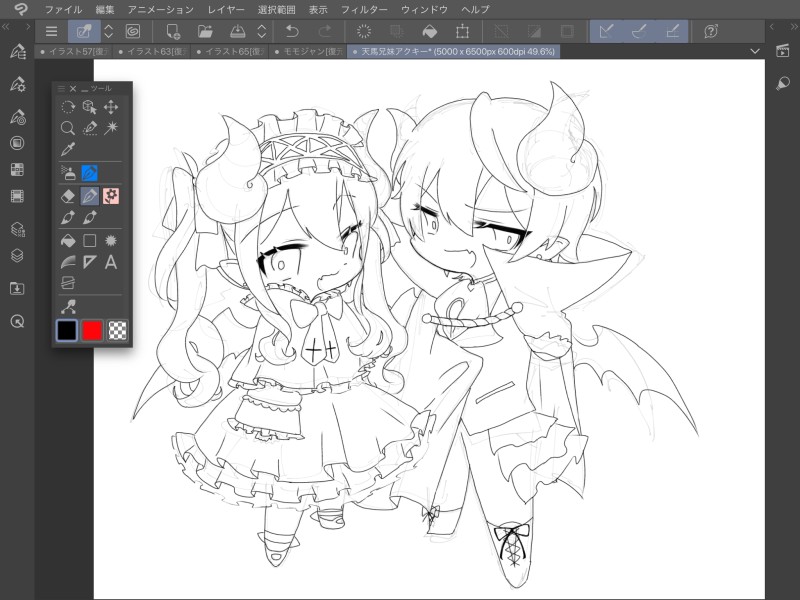Switch to the モモジャン canvas tab
This screenshot has height=600, width=800.
[308, 52]
